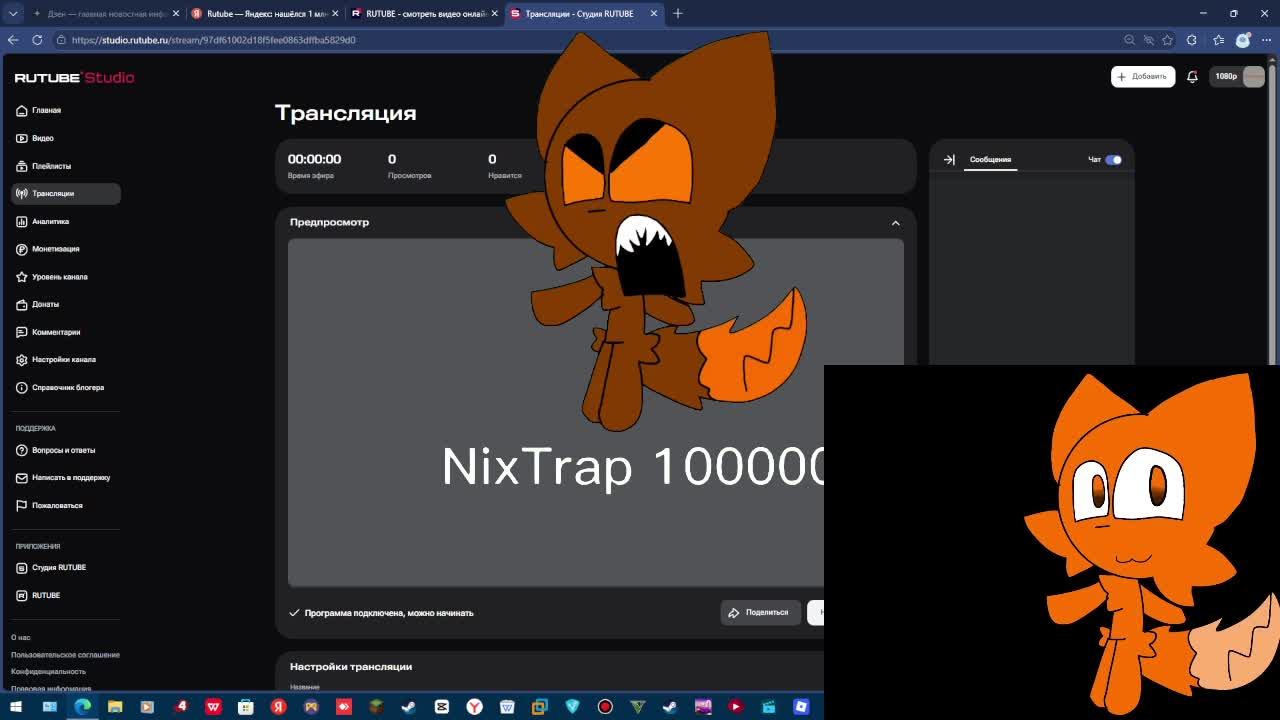The height and width of the screenshot is (720, 1280).
Task: Open Пользовательское соглашение footer link
Action: coord(65,655)
